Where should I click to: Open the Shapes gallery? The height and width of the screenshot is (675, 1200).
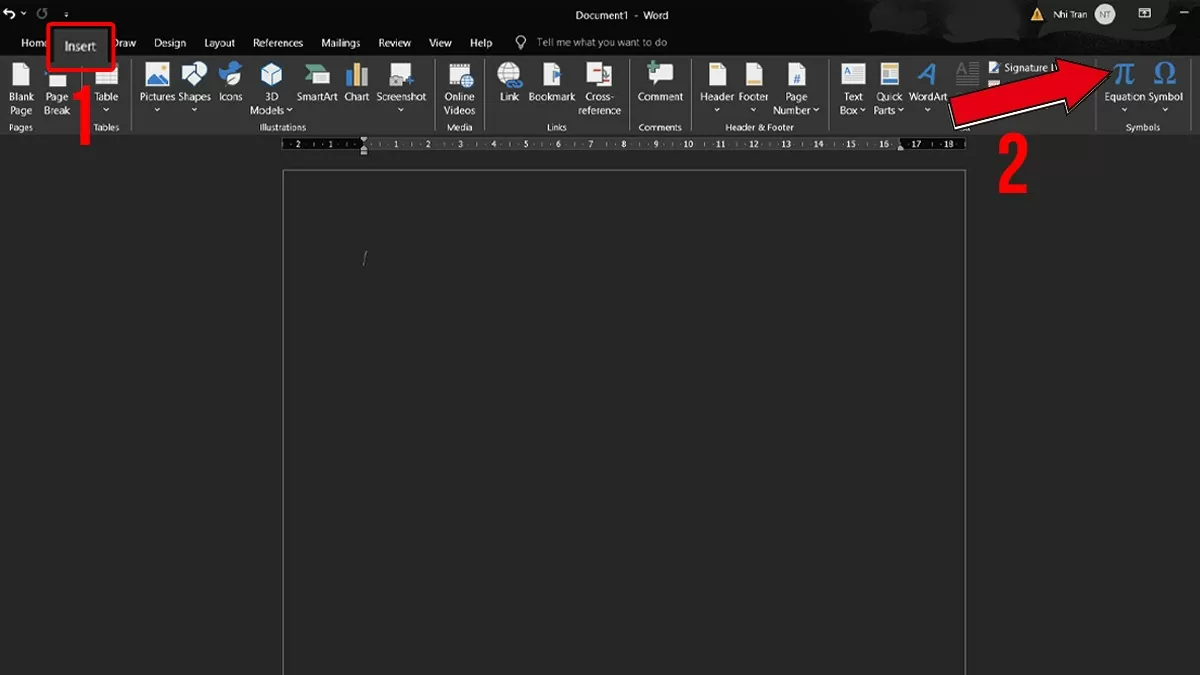(x=194, y=77)
